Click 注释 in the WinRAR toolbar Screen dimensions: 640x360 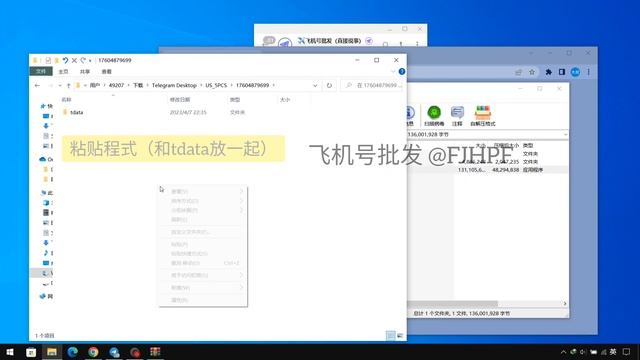tap(457, 116)
